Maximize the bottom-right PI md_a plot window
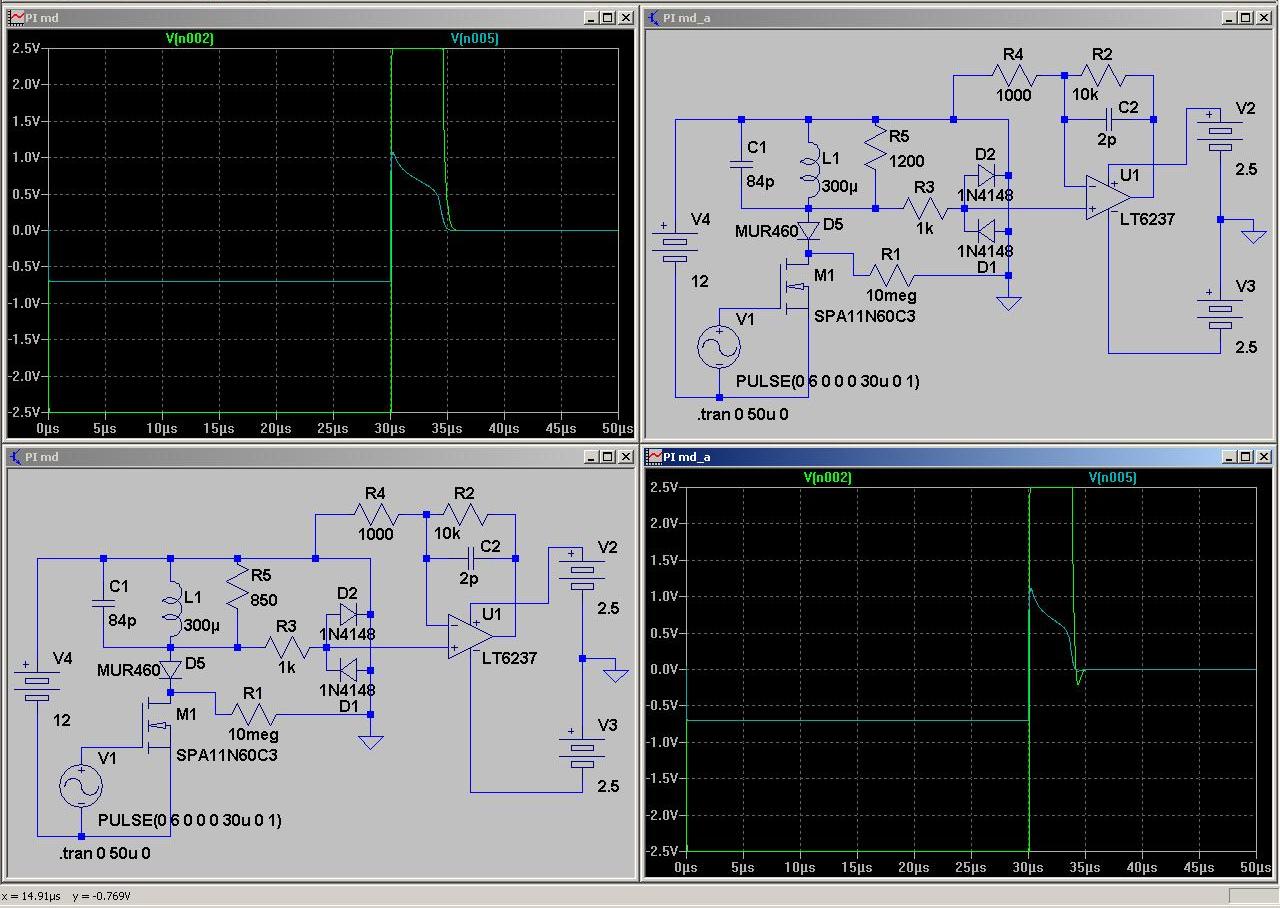 [x=1245, y=456]
